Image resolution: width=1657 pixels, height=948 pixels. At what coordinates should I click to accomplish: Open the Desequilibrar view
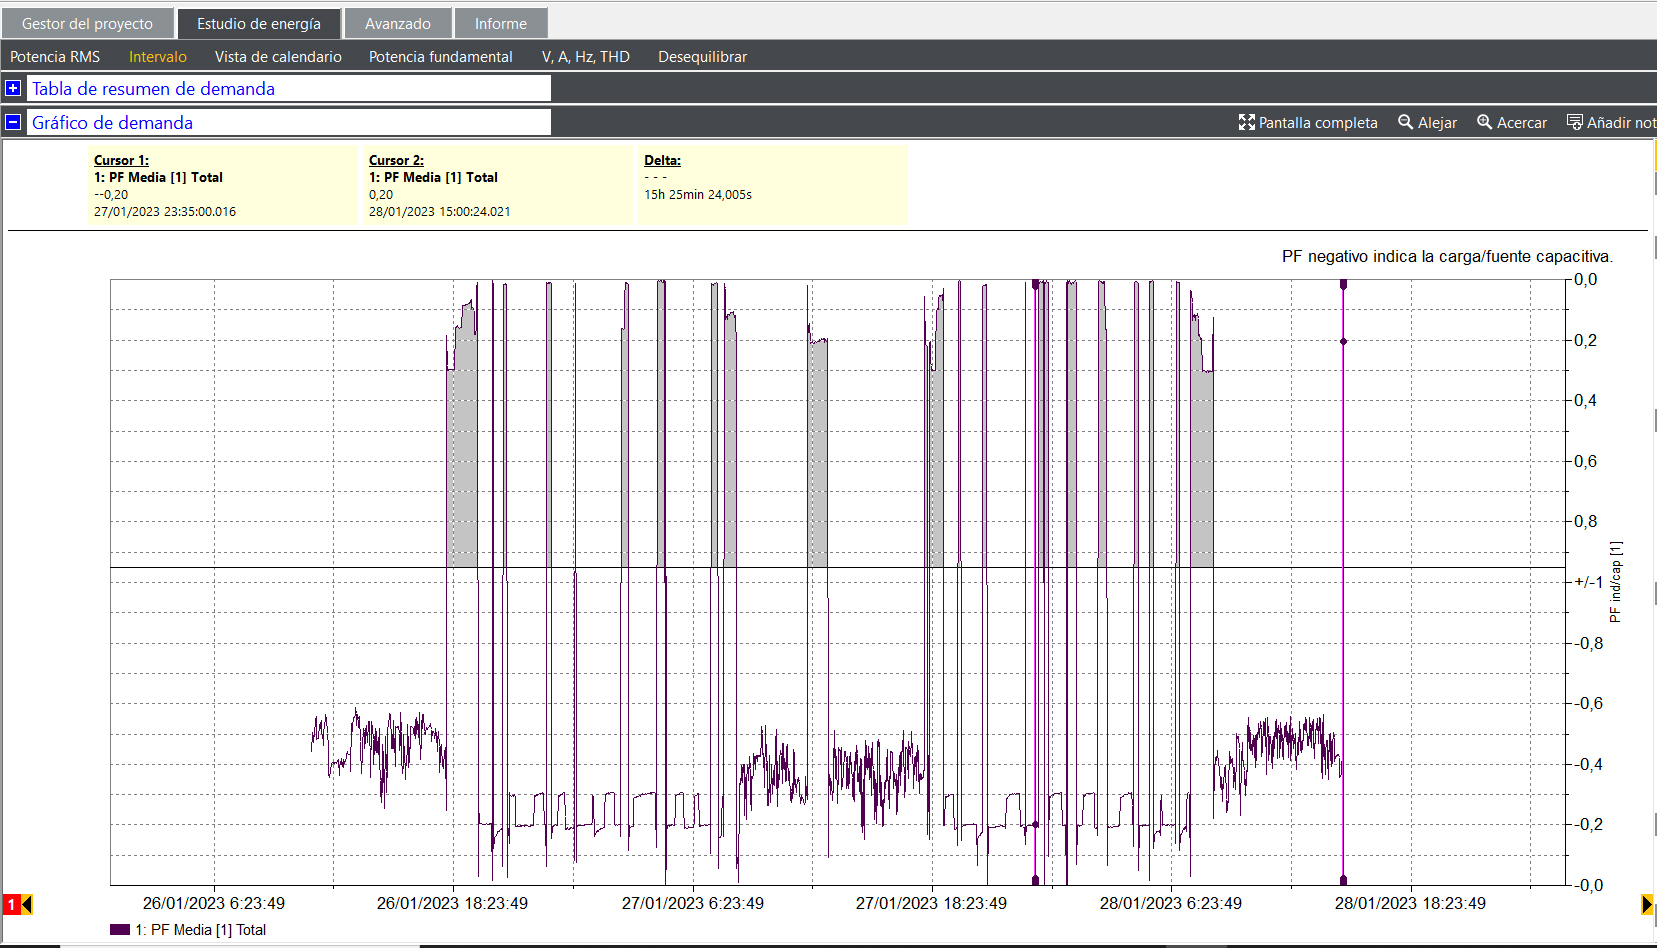pyautogui.click(x=702, y=57)
